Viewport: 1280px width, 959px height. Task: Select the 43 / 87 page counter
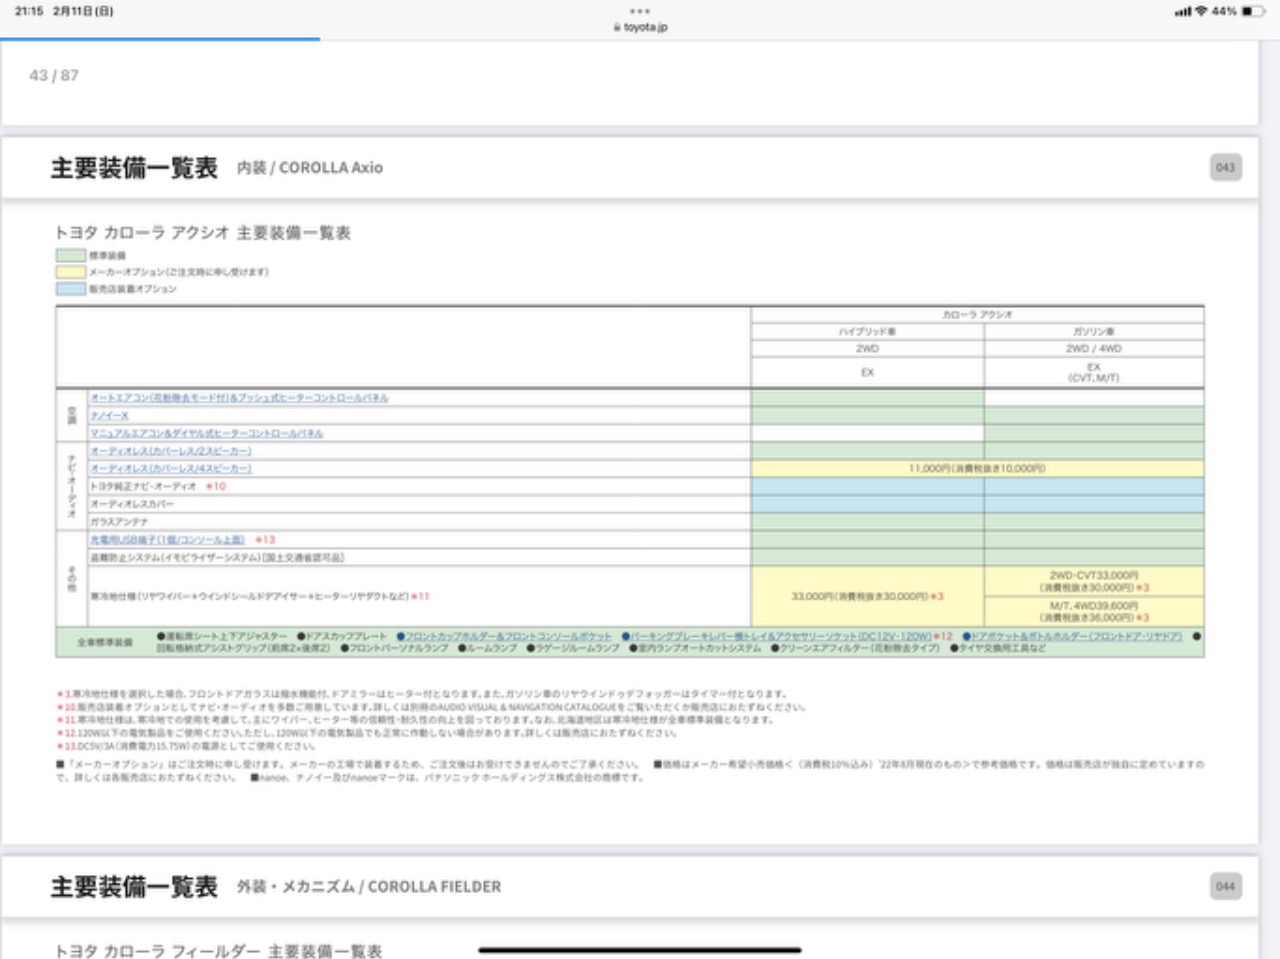(54, 75)
